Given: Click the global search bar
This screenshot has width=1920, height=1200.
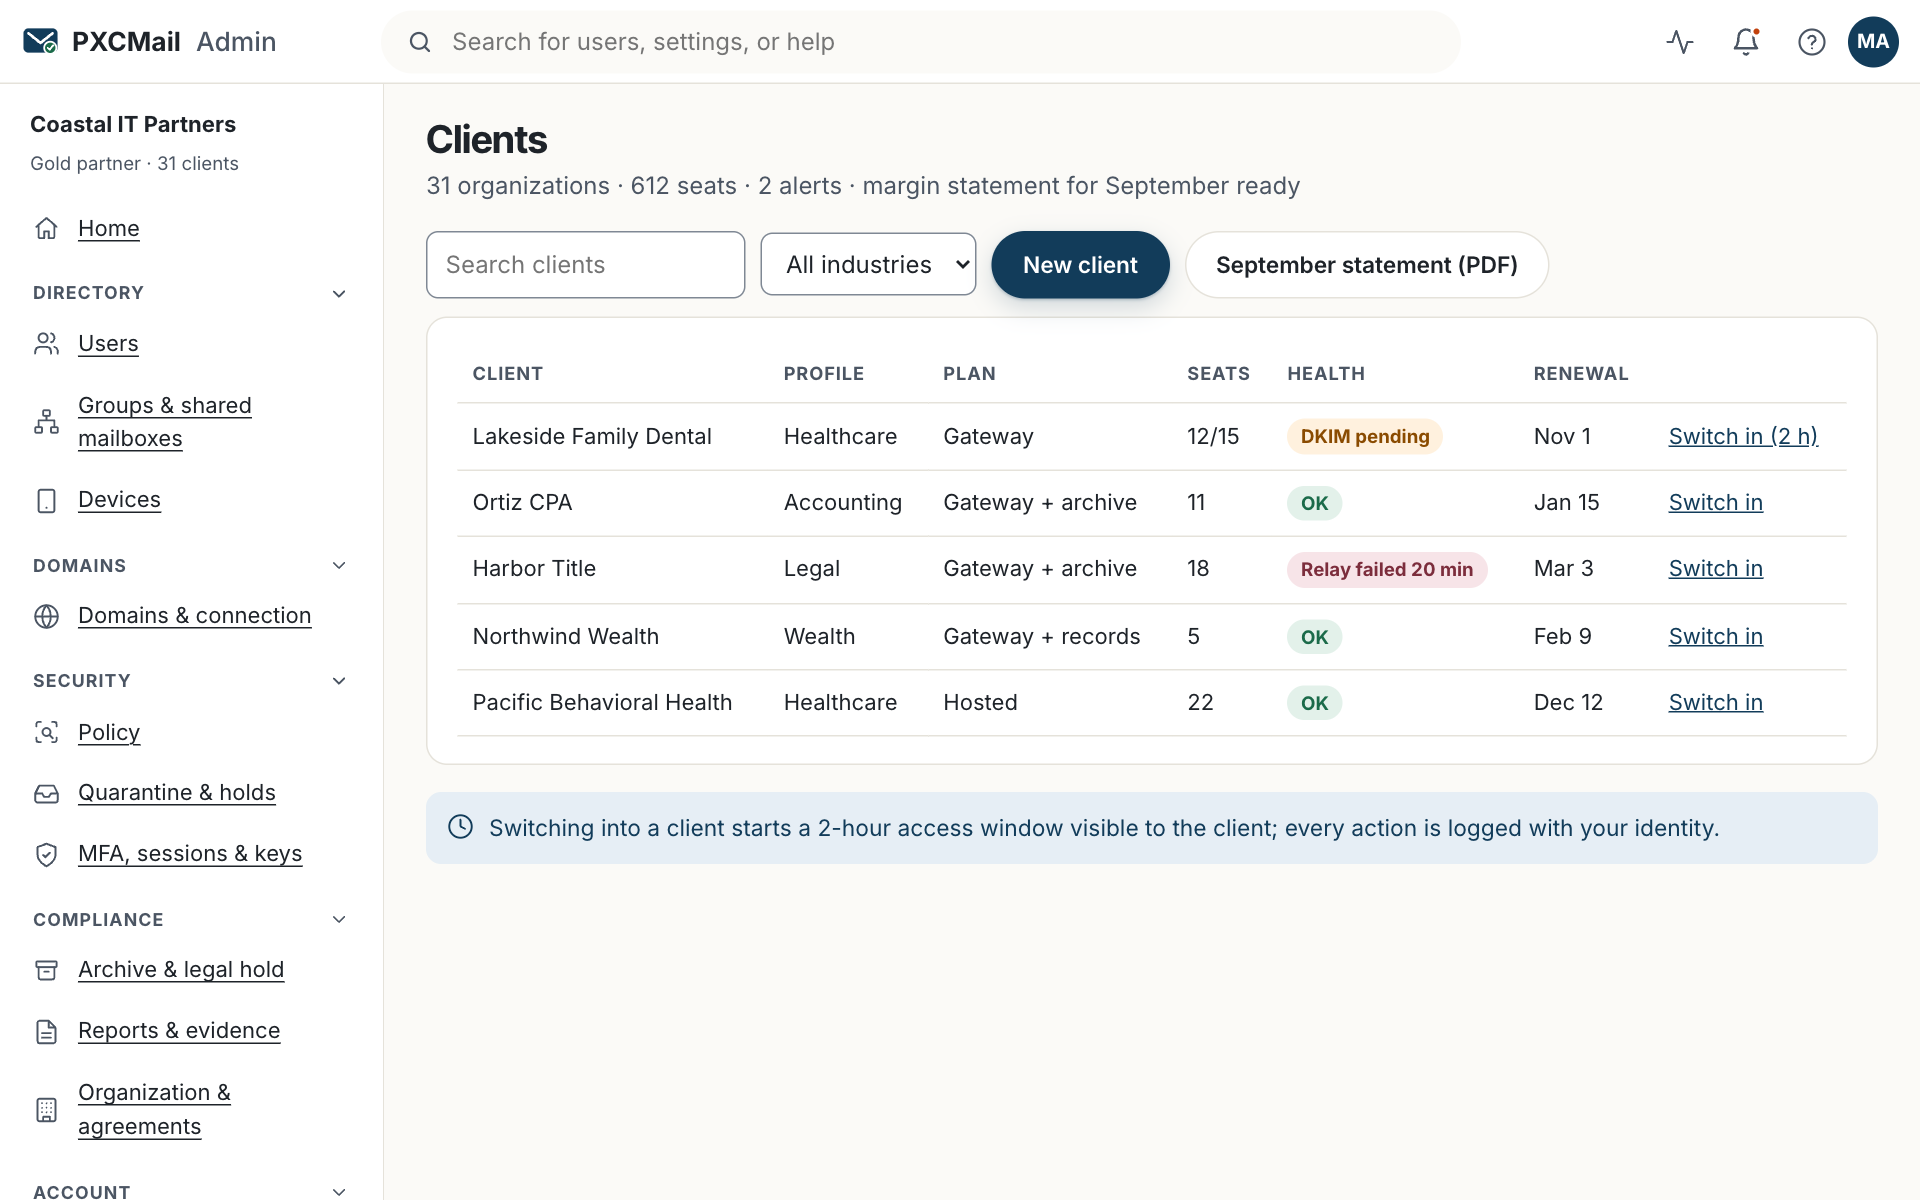Looking at the screenshot, I should tap(921, 42).
